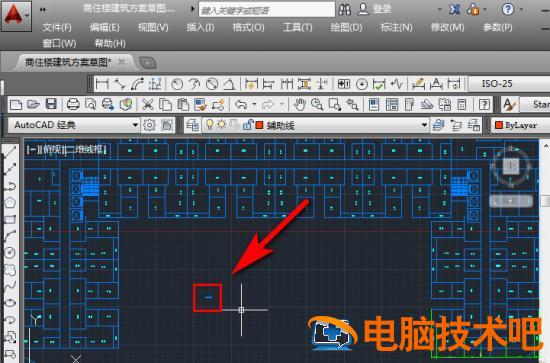Toggle layer on/off light bulb

209,125
